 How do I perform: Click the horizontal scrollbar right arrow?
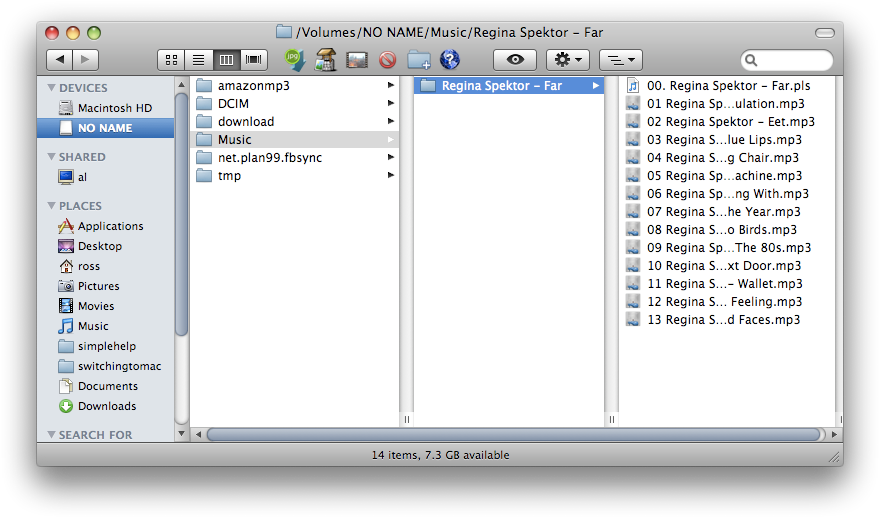point(835,434)
